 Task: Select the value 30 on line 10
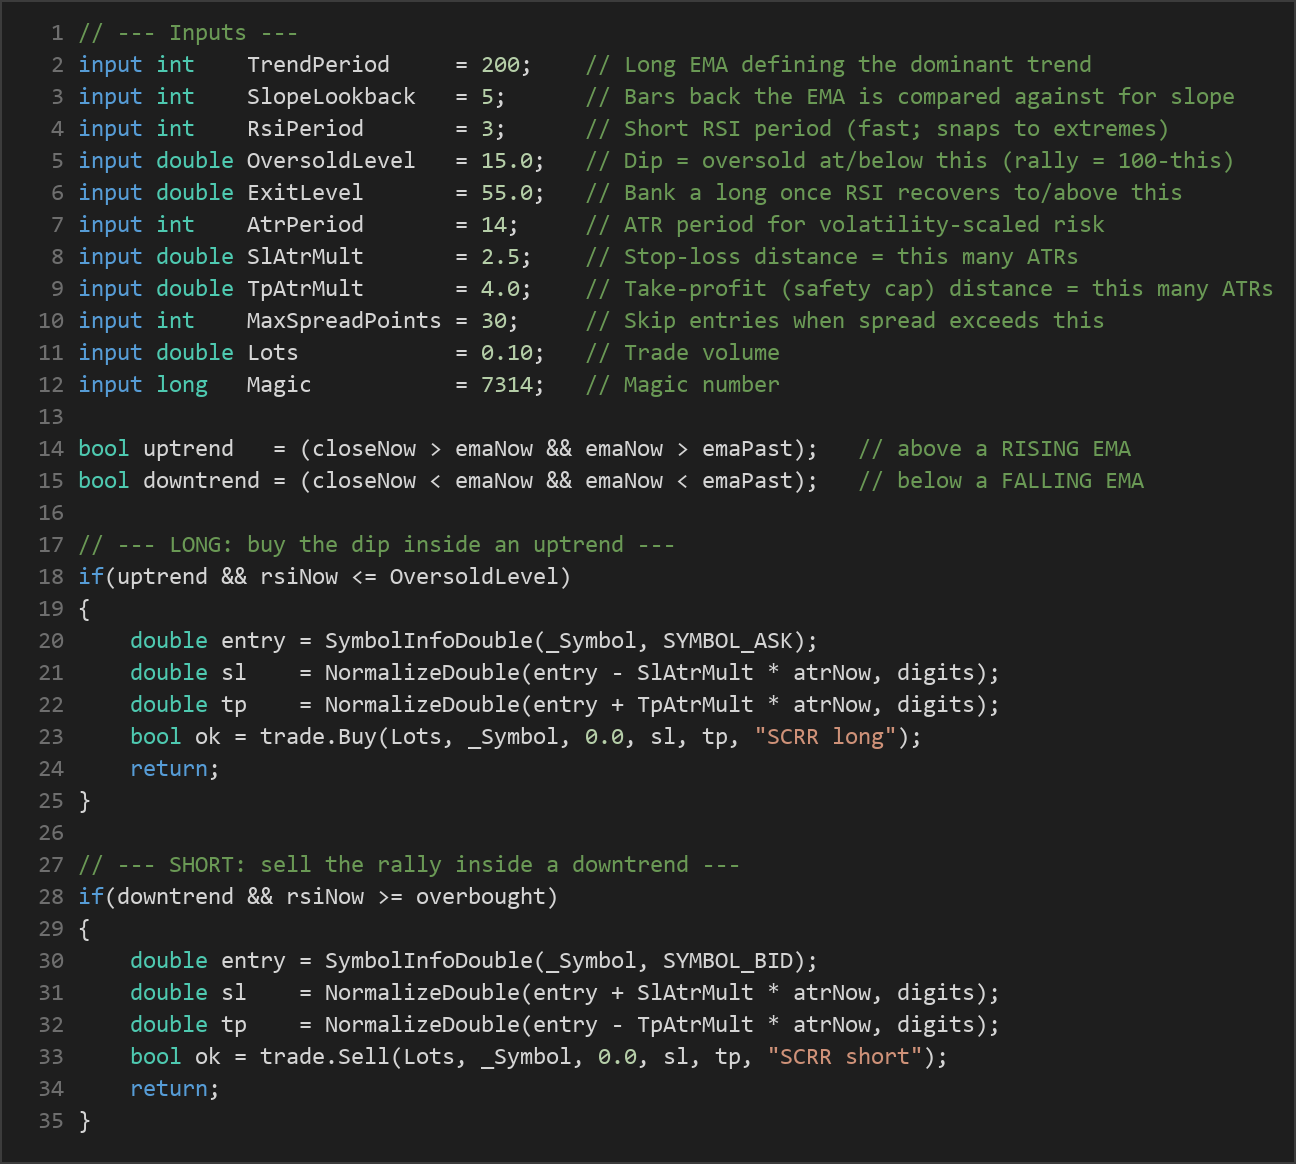(494, 321)
